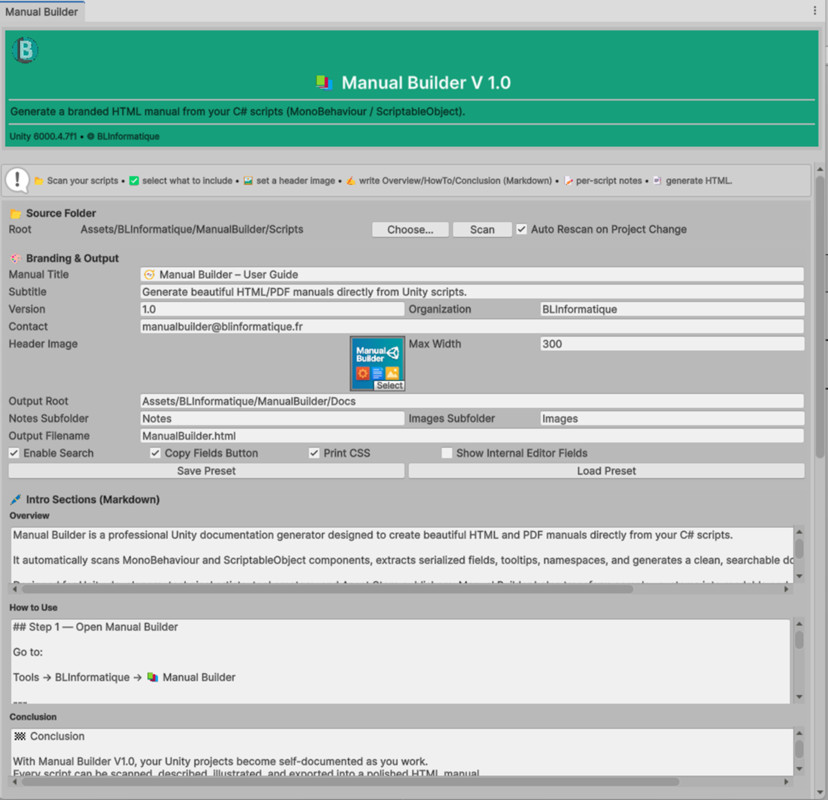Click emoji icon inside Manual Title field
828x800 pixels.
149,275
